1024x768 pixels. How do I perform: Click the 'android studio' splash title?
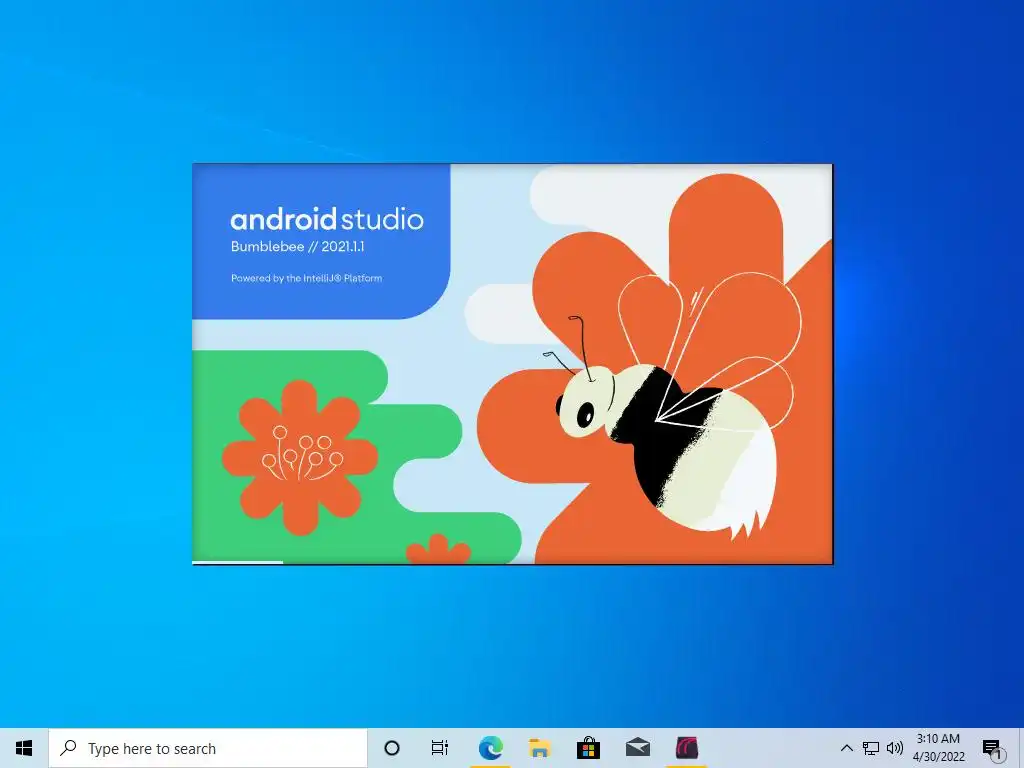(x=327, y=219)
